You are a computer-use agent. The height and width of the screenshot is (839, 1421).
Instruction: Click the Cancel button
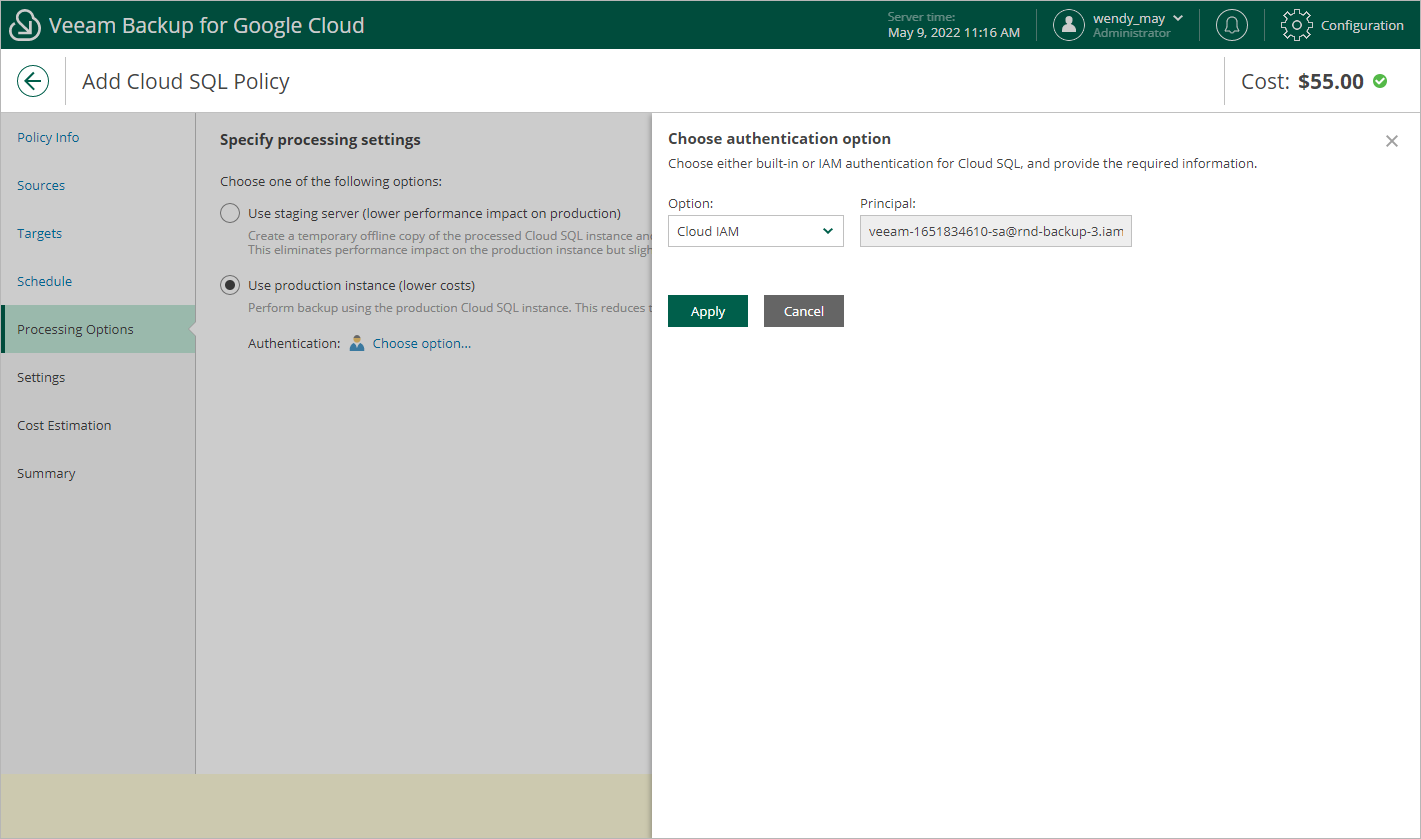(804, 311)
